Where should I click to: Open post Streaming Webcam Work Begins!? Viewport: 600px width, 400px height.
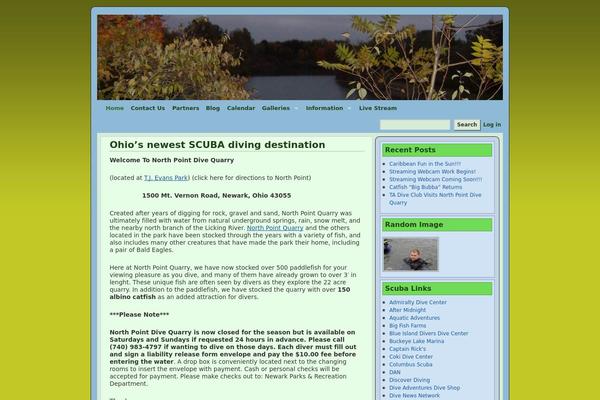point(432,171)
